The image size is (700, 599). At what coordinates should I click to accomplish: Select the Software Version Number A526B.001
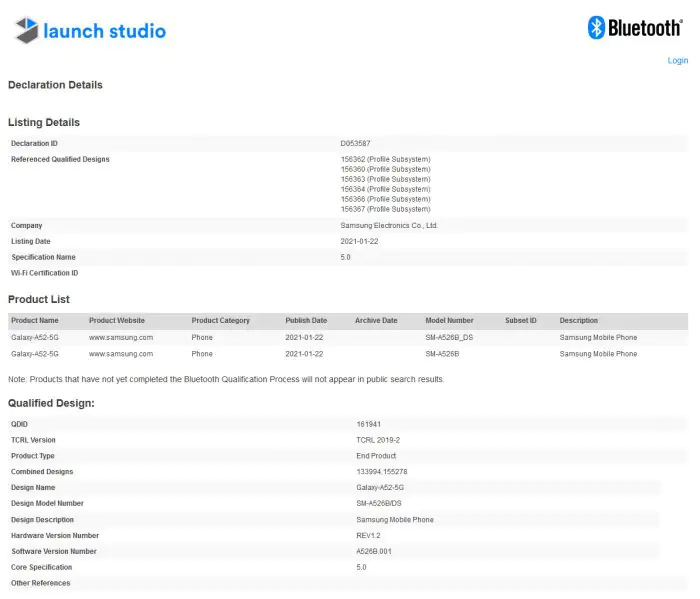[x=374, y=552]
